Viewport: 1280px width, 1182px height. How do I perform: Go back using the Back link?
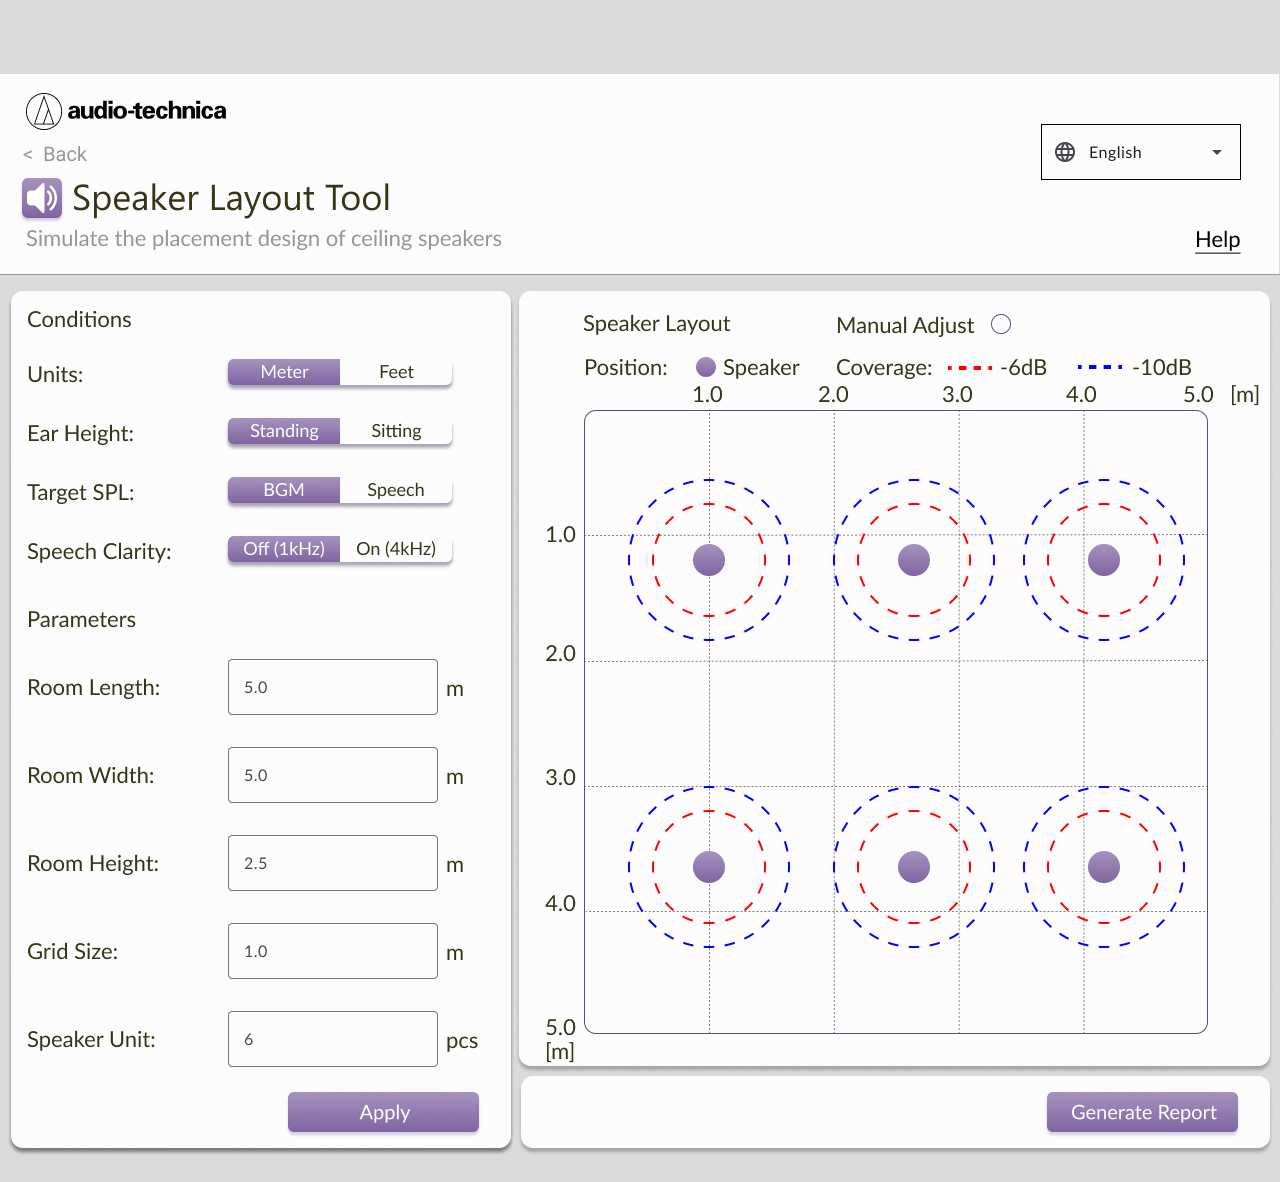(55, 154)
